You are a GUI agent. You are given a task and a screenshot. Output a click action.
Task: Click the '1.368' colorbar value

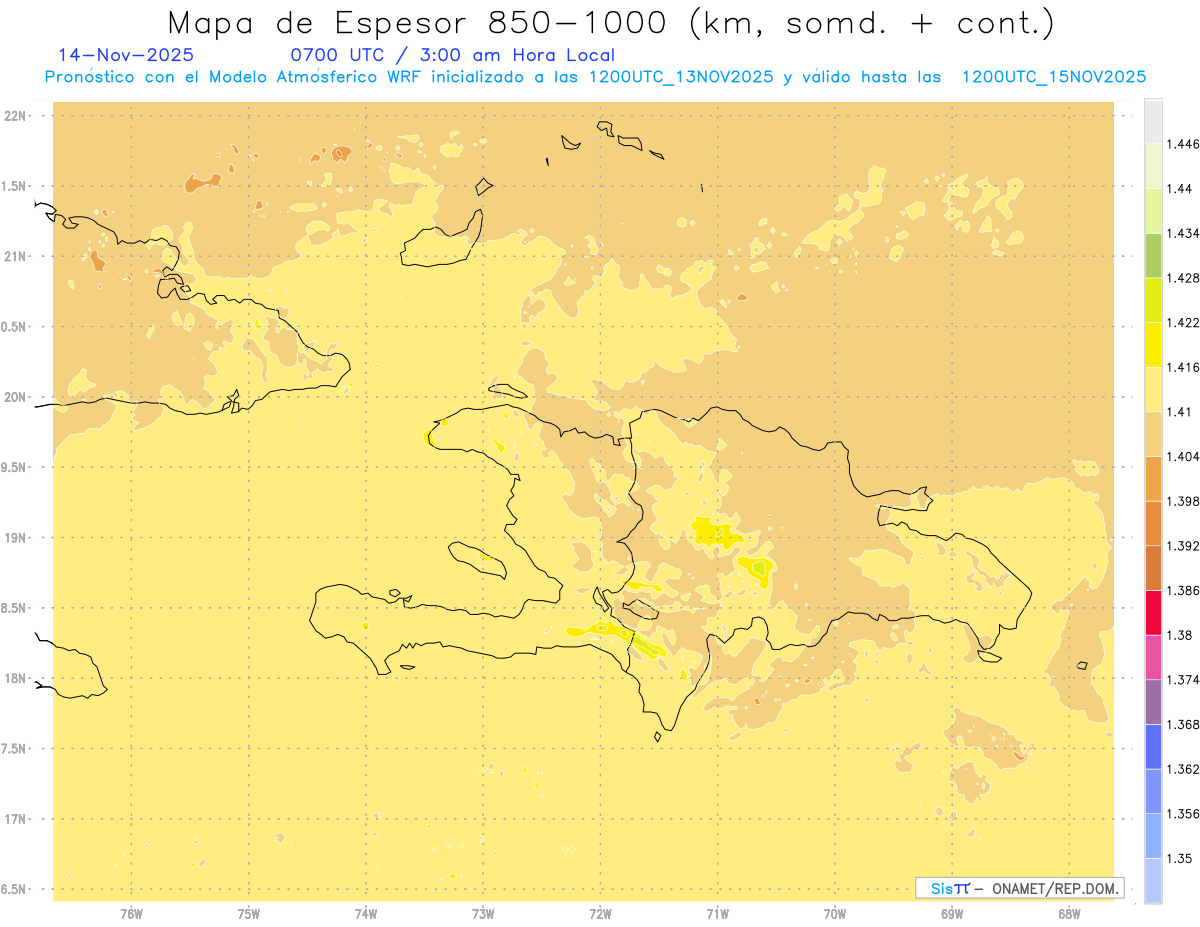click(x=1183, y=725)
